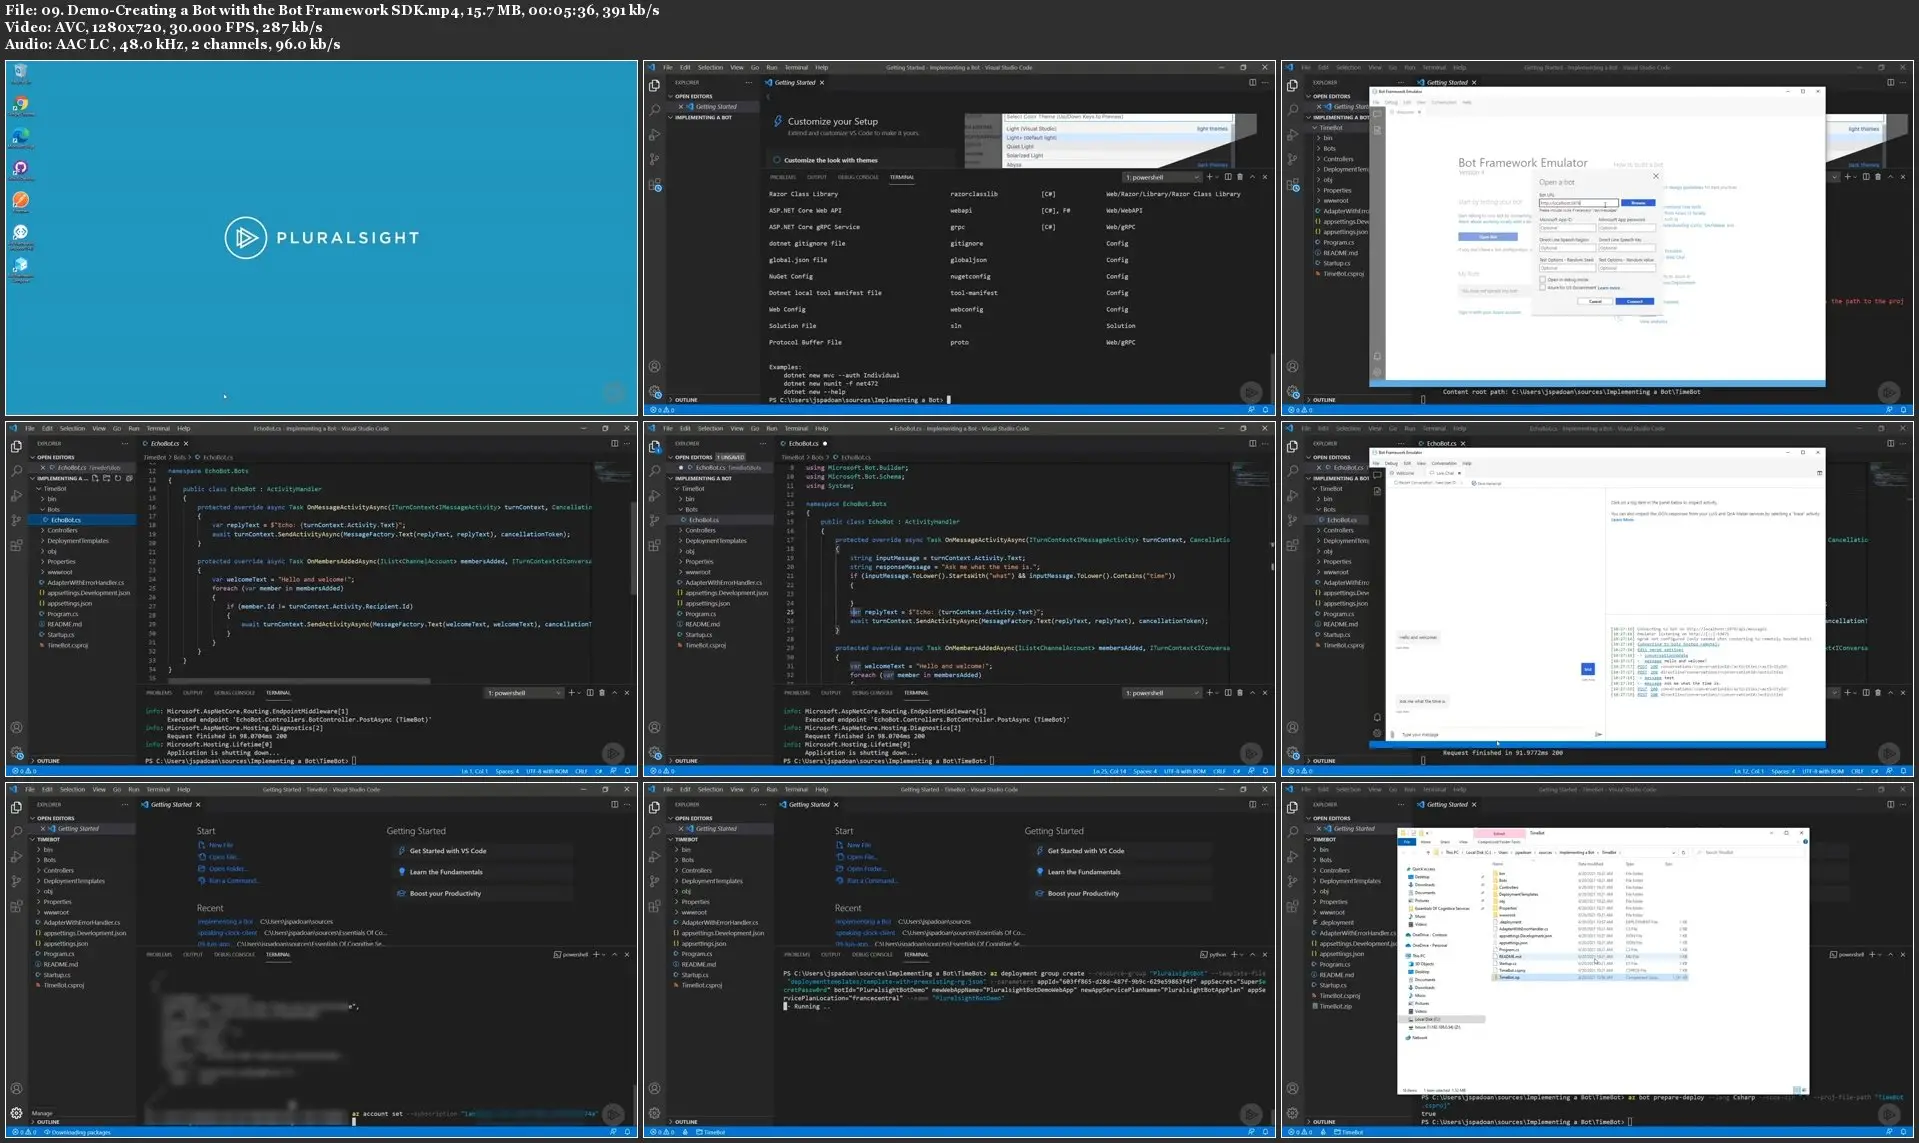Click into the Bot URL input field

pos(1577,203)
